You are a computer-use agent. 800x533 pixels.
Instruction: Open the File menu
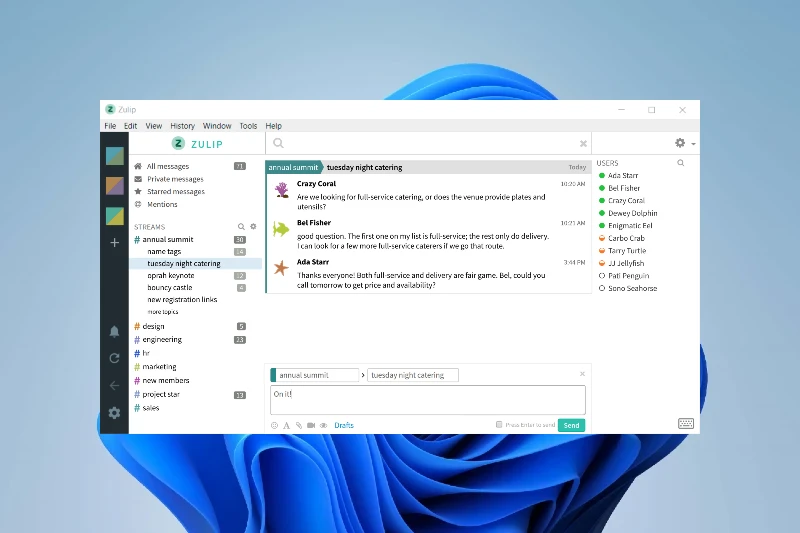coord(110,126)
